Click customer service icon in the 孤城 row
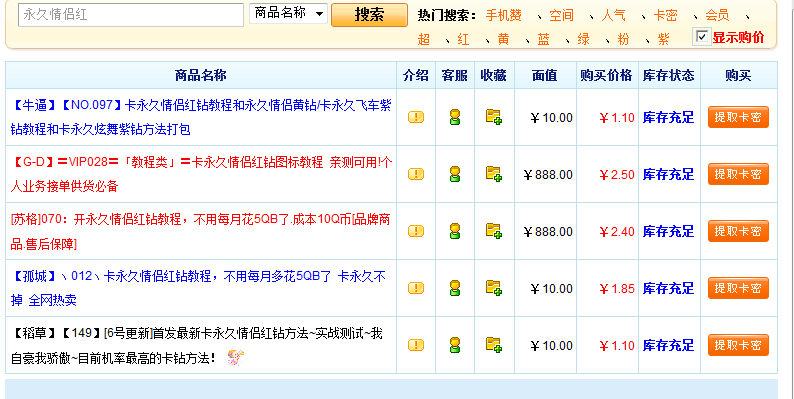794x399 pixels. coord(455,288)
